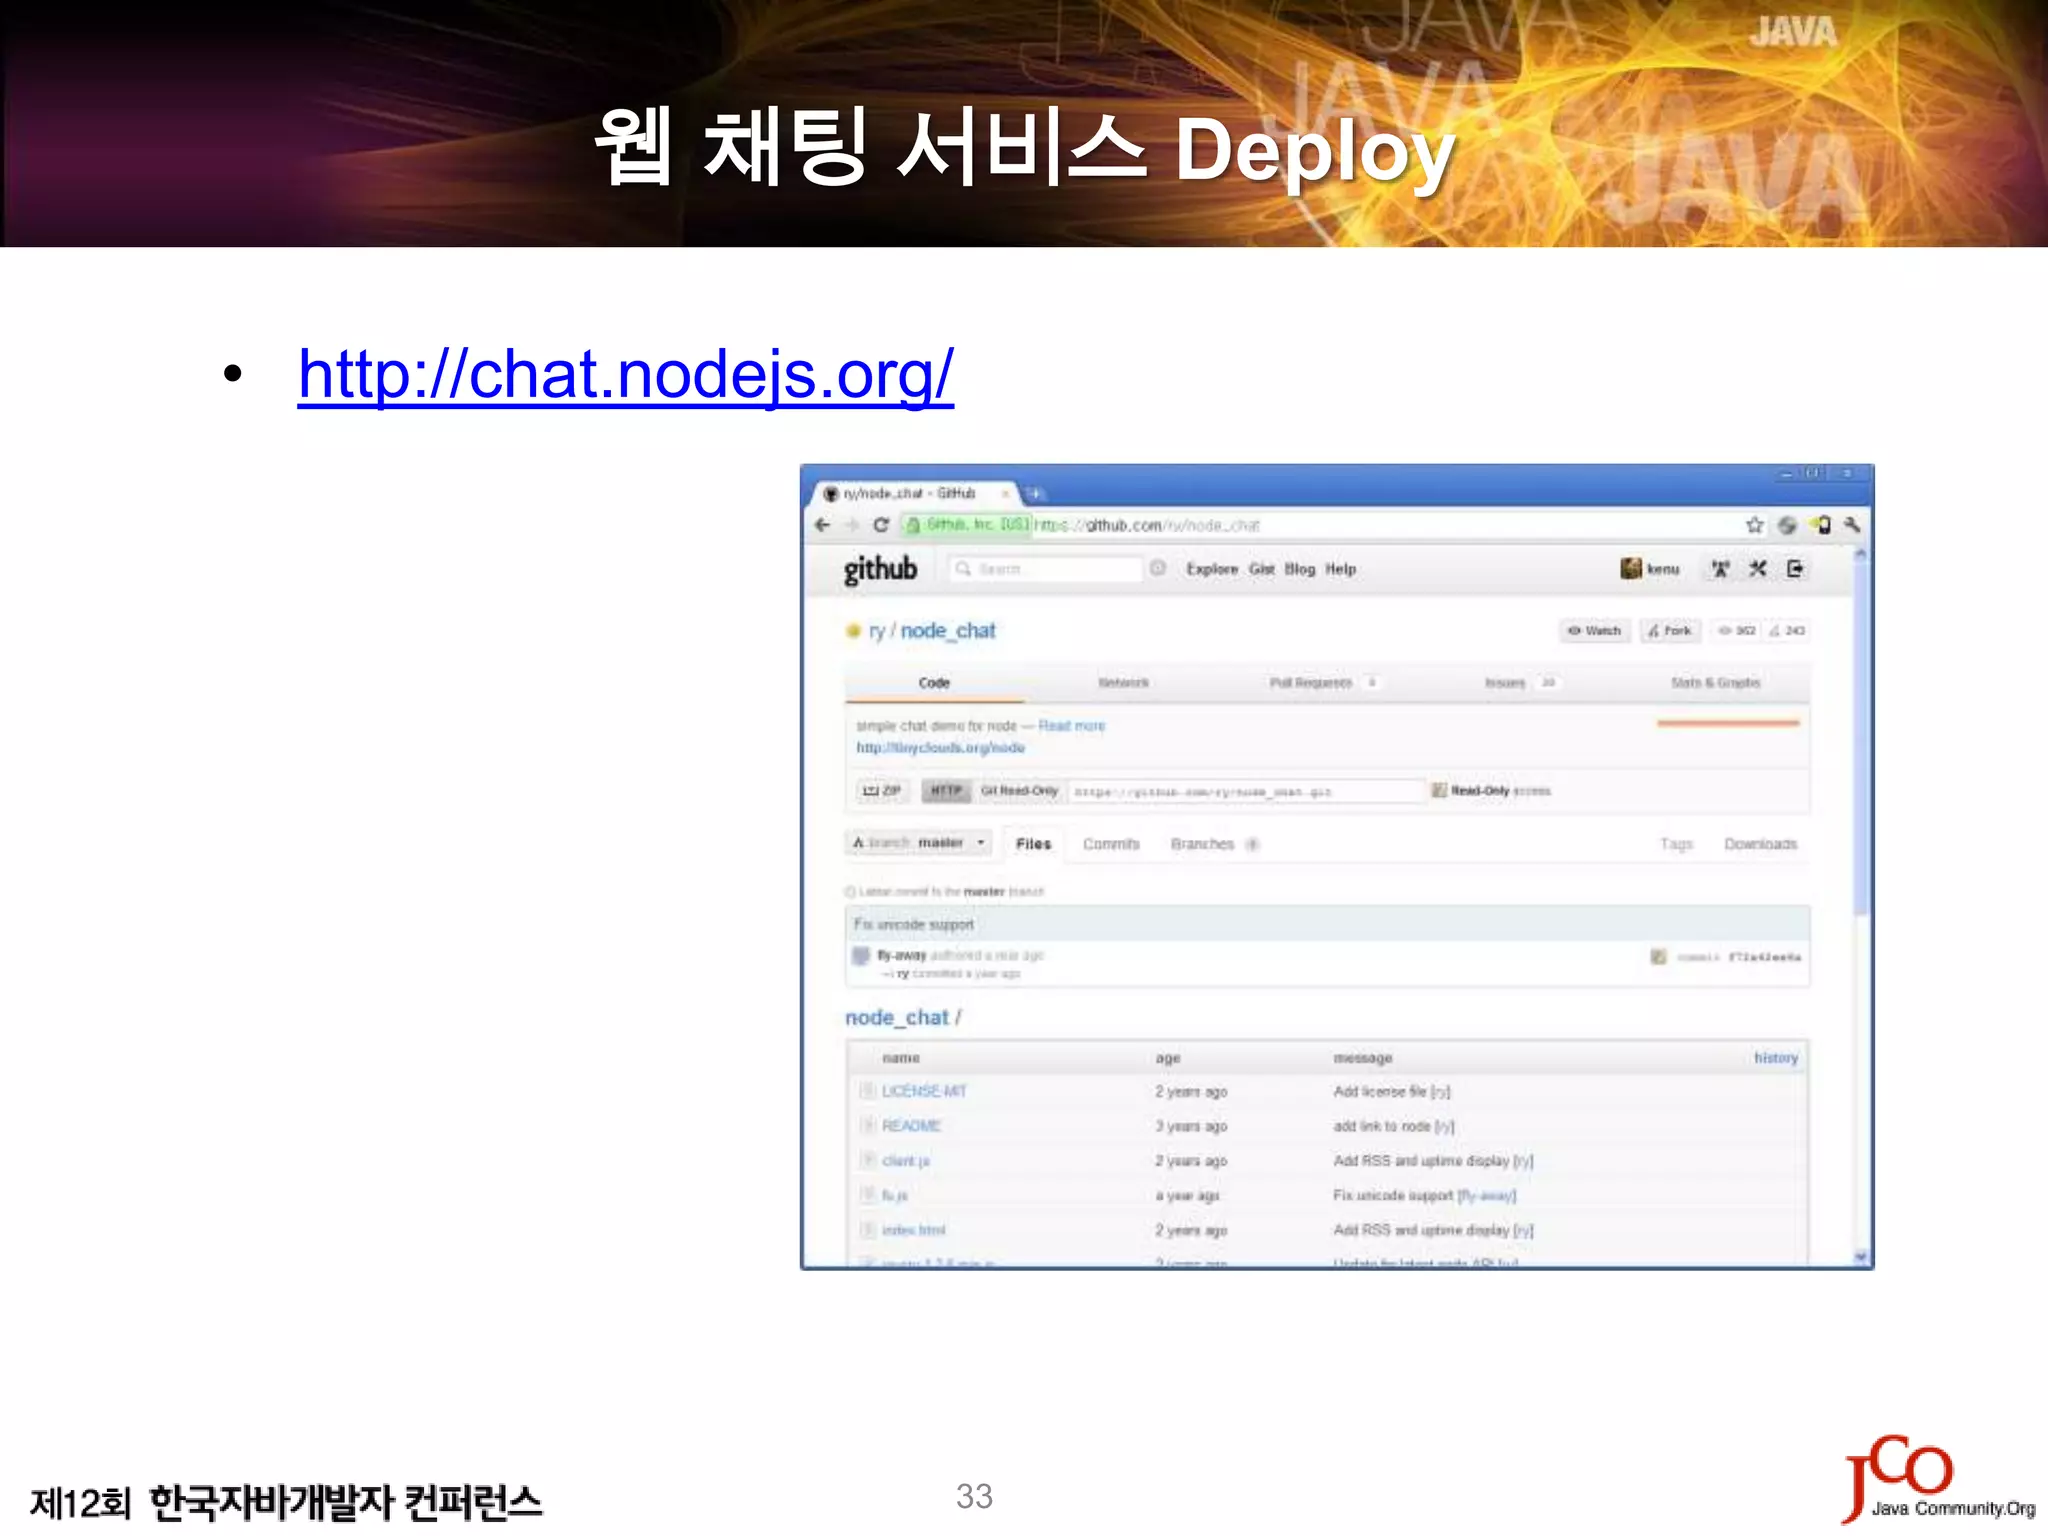This screenshot has height=1536, width=2048.
Task: Switch to the Code tab
Action: (x=934, y=683)
